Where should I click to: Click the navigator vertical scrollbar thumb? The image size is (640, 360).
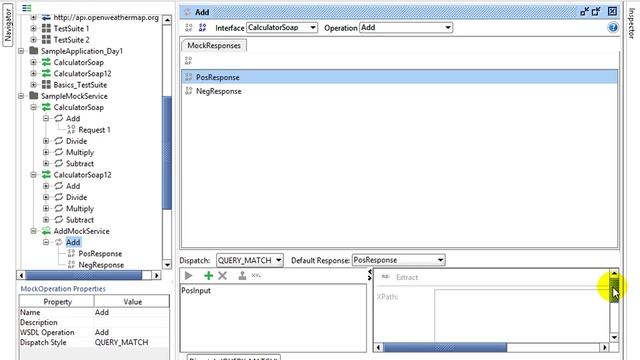click(x=167, y=153)
